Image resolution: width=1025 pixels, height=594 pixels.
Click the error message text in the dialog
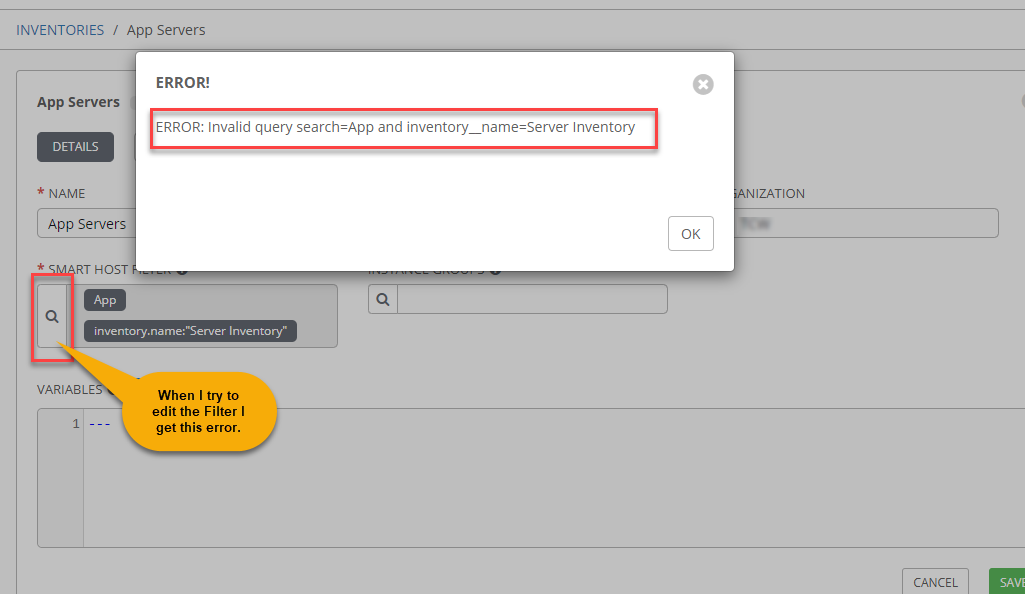tap(395, 127)
